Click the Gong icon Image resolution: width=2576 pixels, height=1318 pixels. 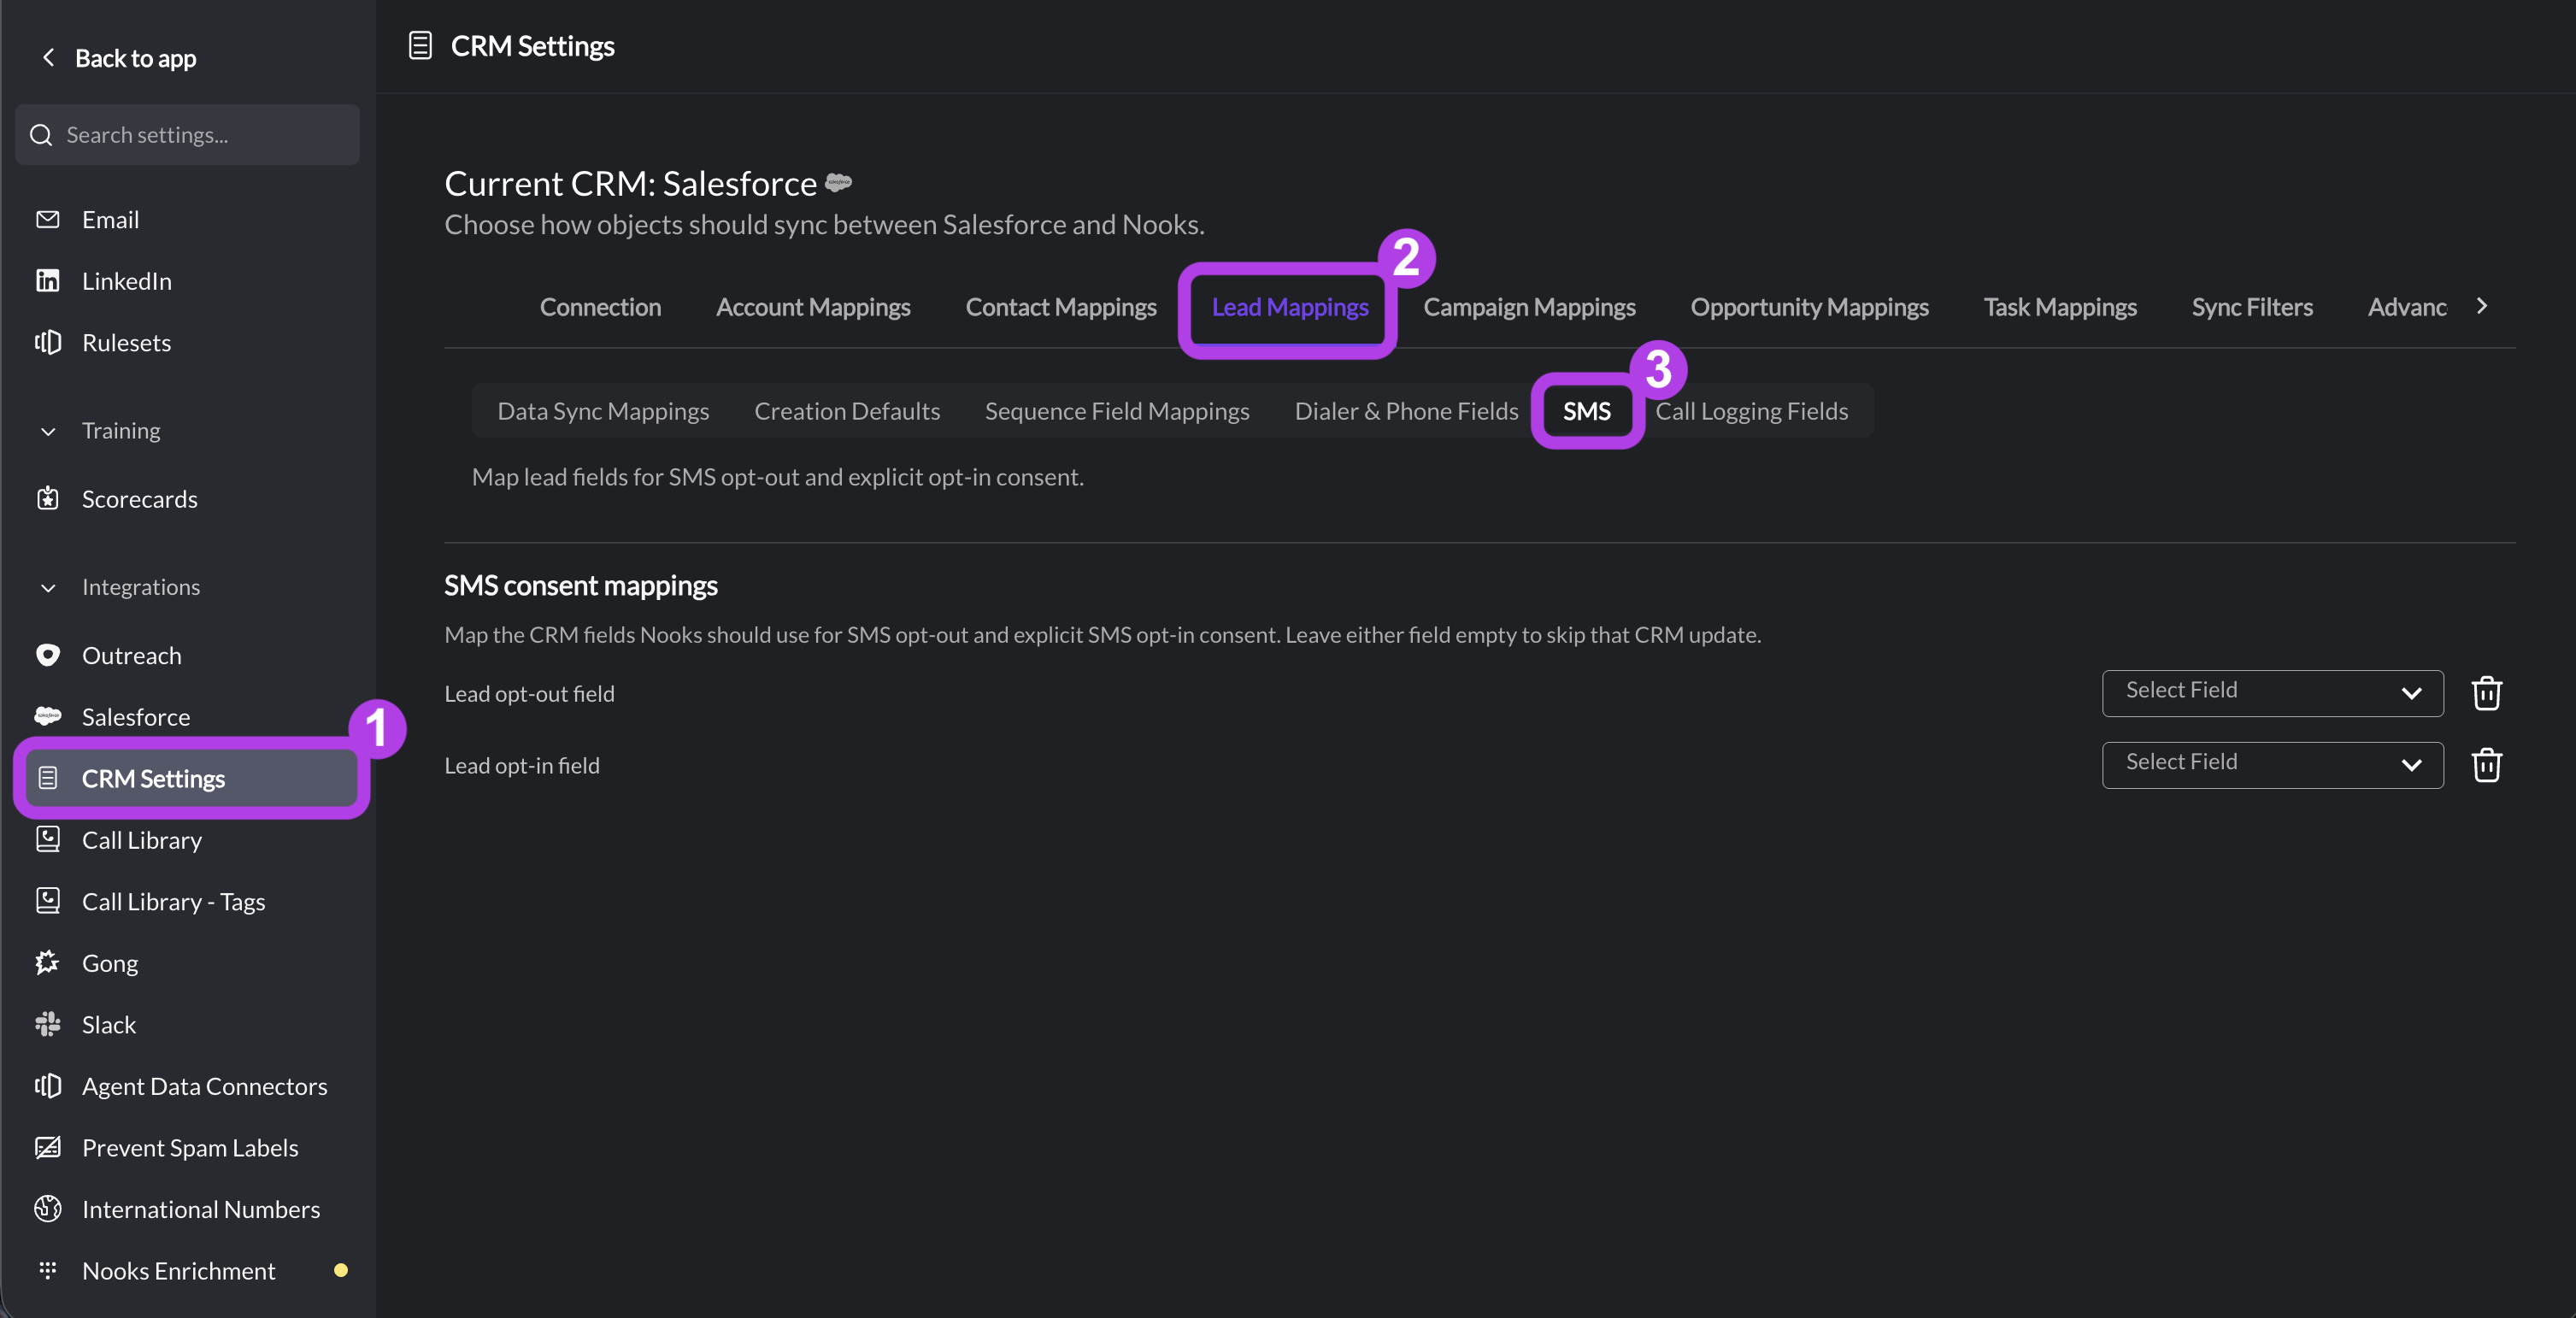[47, 962]
